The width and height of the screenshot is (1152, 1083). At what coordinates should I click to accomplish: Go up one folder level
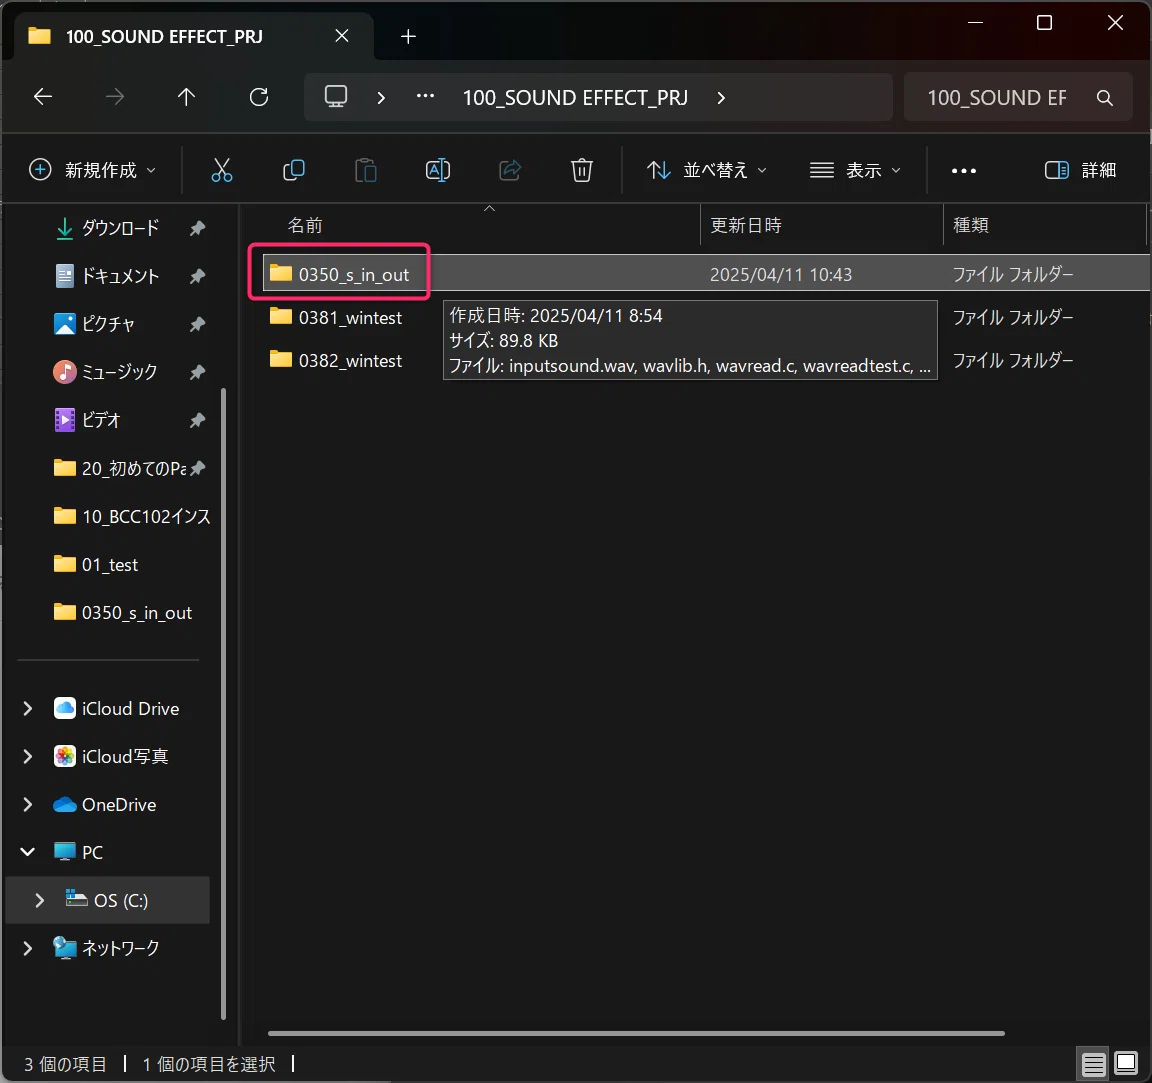pos(186,97)
